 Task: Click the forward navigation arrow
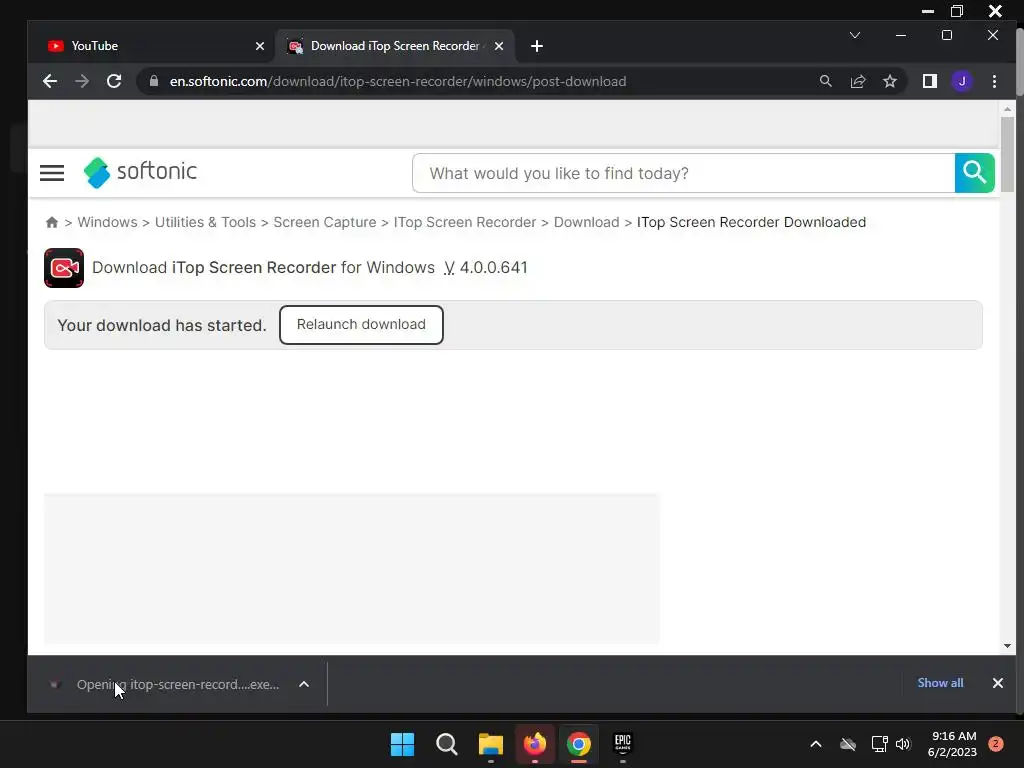click(x=82, y=81)
